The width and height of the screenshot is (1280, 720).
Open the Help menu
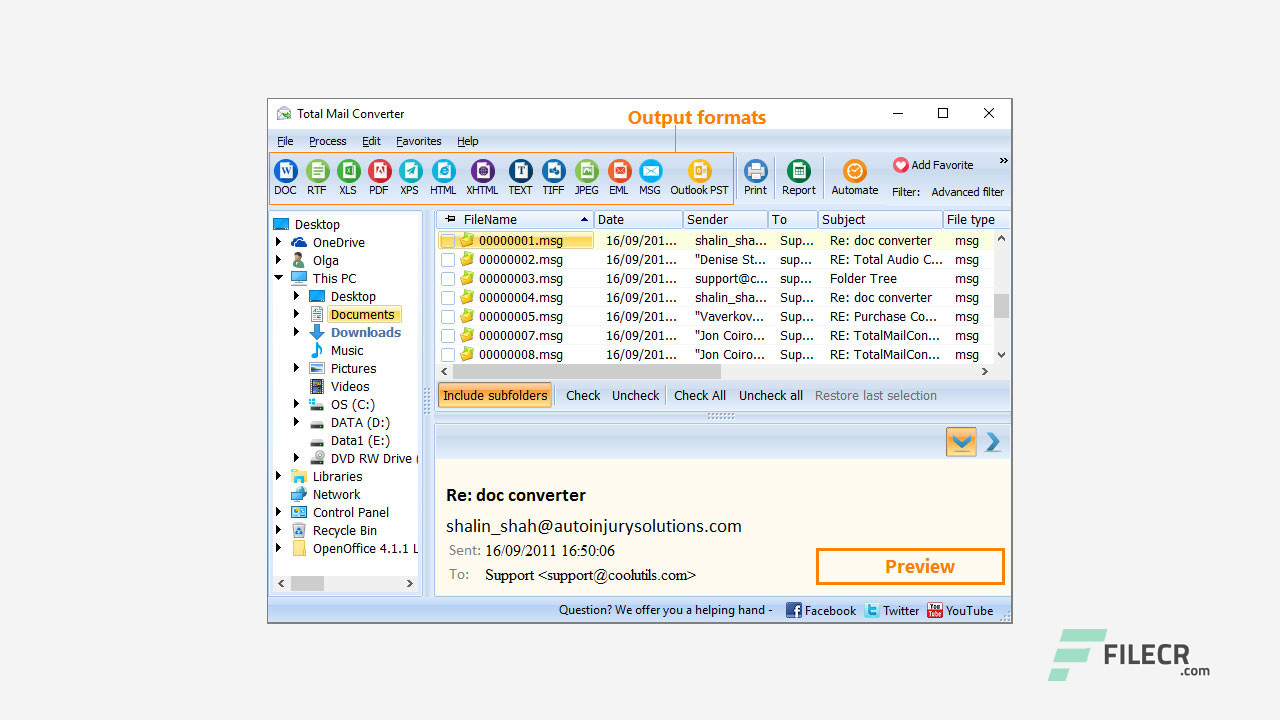coord(468,141)
